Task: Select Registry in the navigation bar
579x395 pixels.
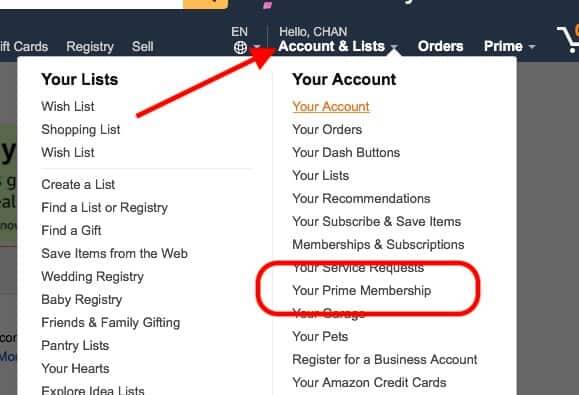Action: point(90,47)
